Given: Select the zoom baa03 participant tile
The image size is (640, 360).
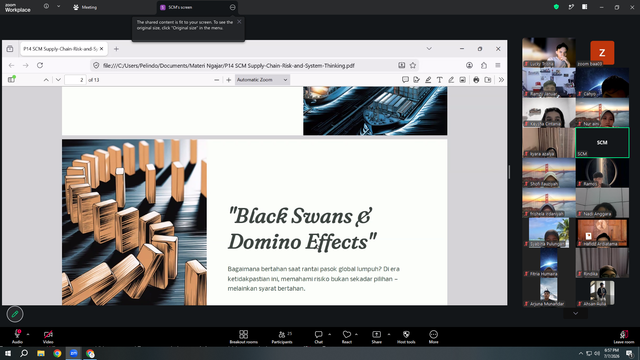Looking at the screenshot, I should tap(602, 52).
